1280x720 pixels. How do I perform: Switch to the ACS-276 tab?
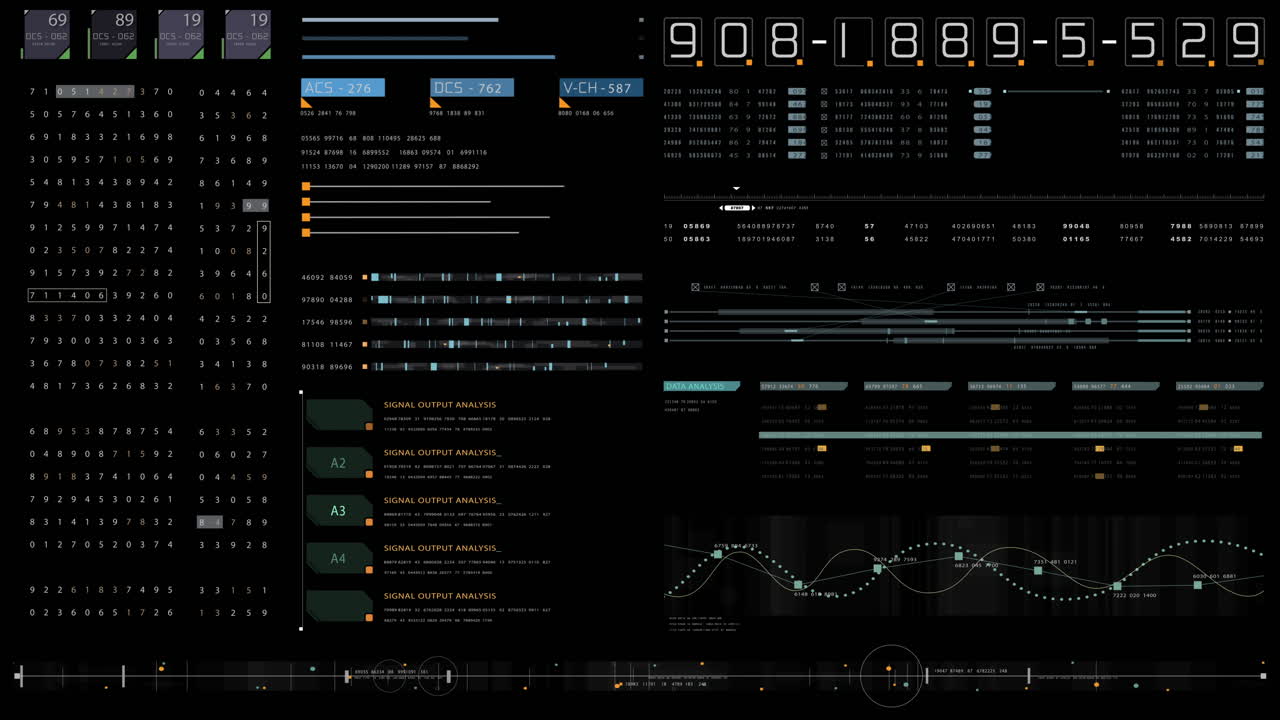[x=343, y=87]
